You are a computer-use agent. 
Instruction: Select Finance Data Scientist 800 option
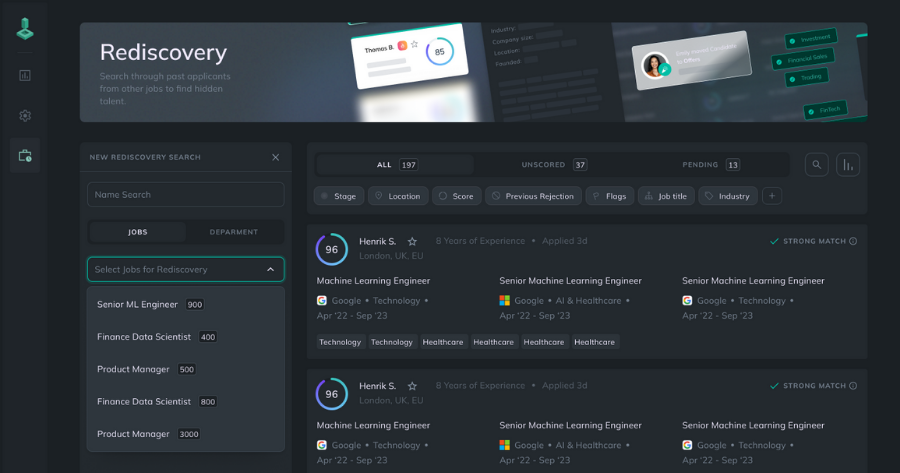[185, 402]
